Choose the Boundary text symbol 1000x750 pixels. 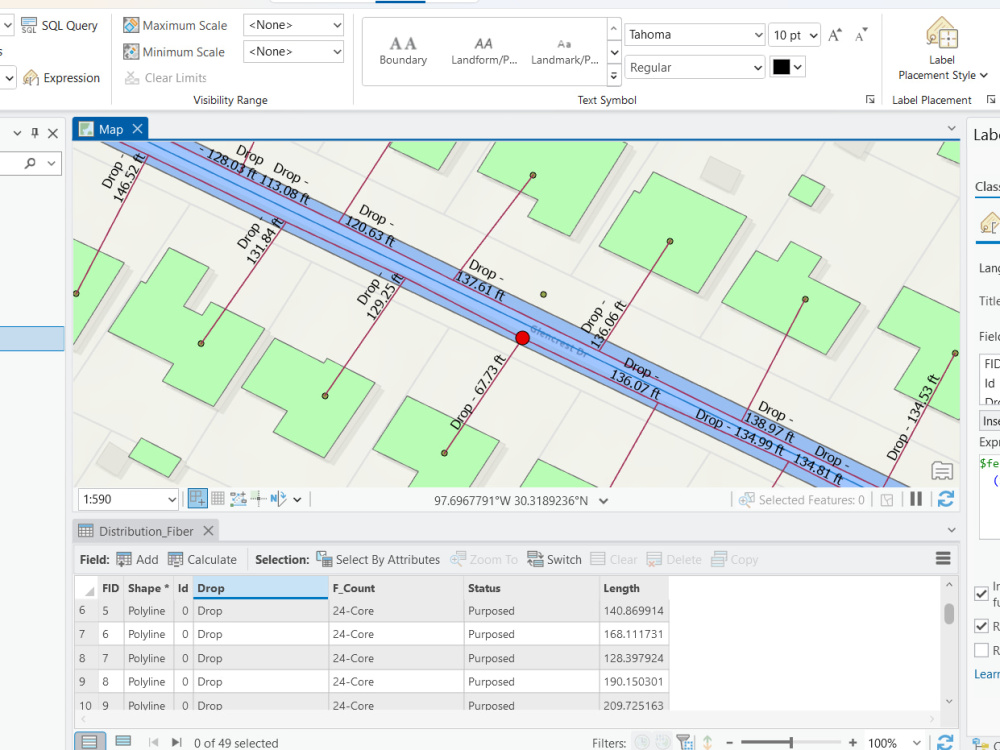point(403,51)
